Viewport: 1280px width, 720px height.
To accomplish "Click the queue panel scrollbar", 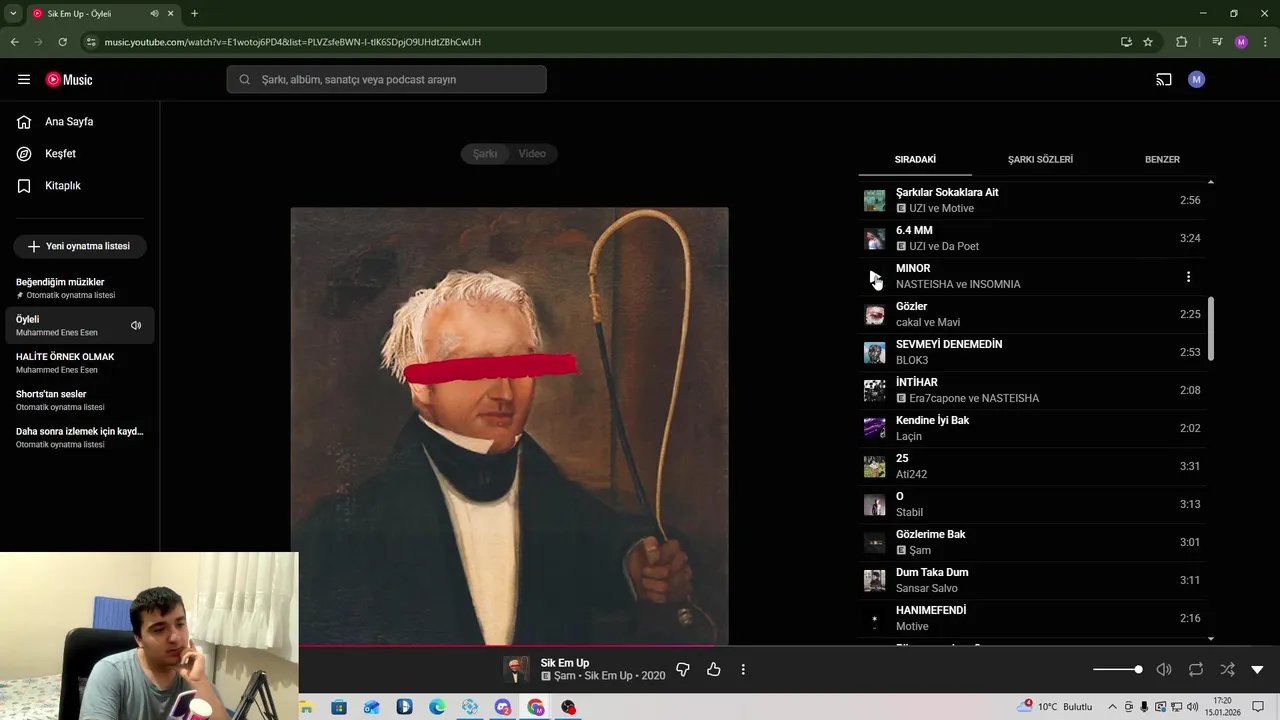I will (x=1211, y=329).
